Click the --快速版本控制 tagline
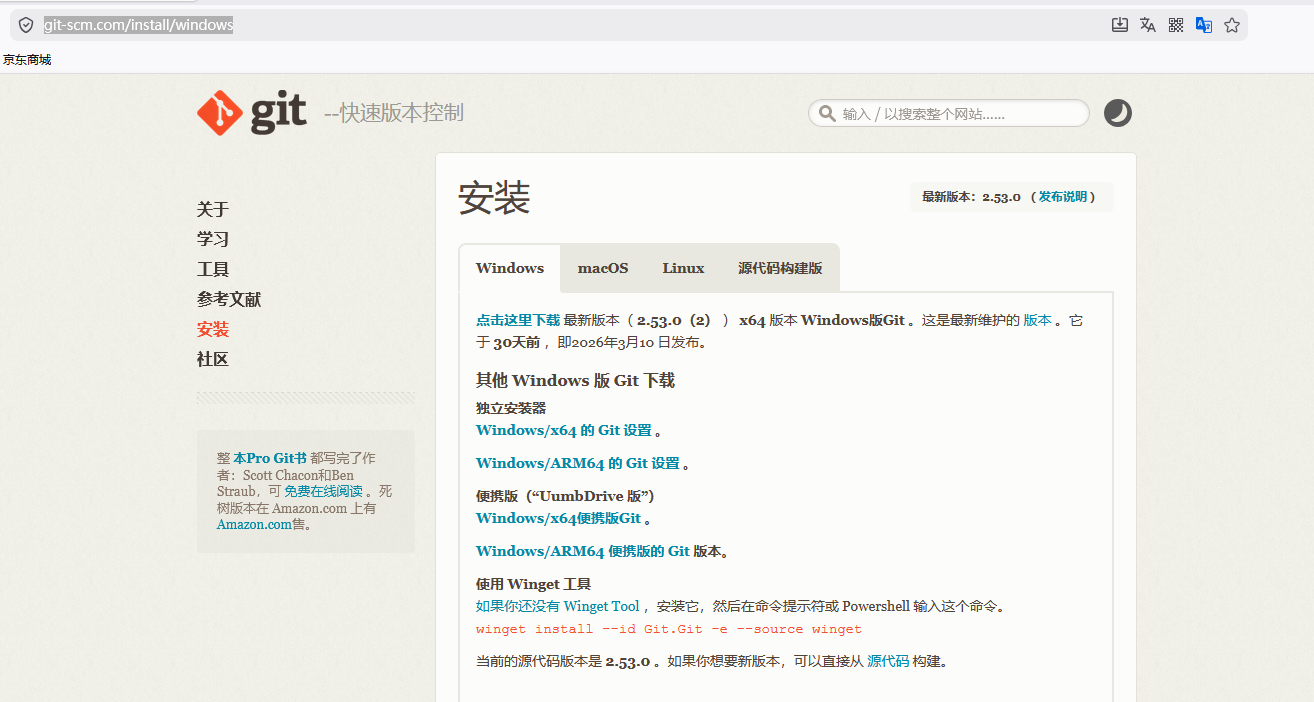 (x=394, y=113)
